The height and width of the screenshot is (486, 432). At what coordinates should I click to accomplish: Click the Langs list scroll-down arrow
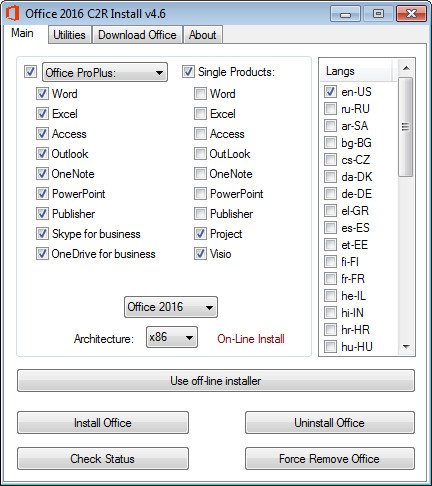tap(406, 347)
